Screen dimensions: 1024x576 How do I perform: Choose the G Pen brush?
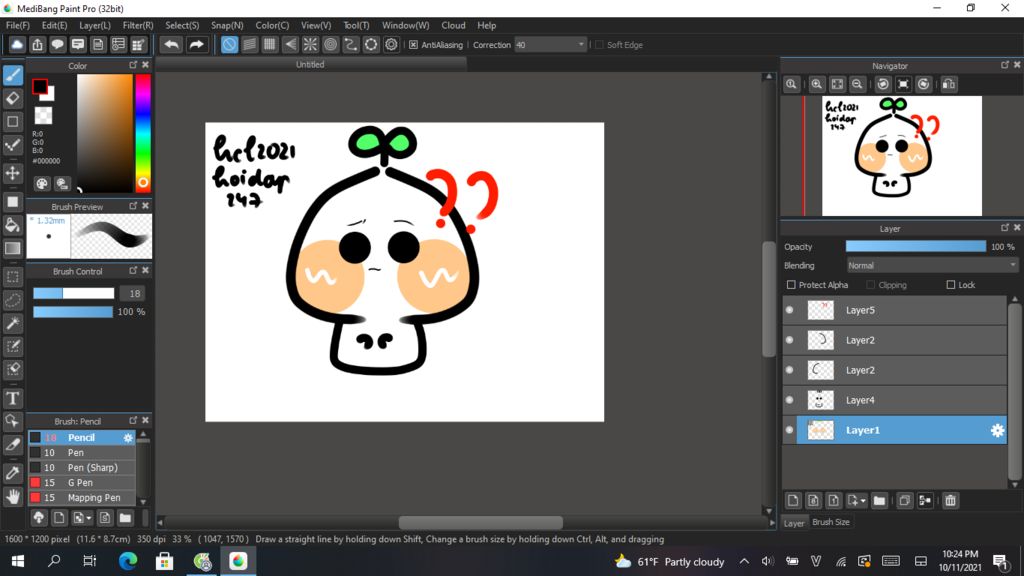click(x=82, y=483)
